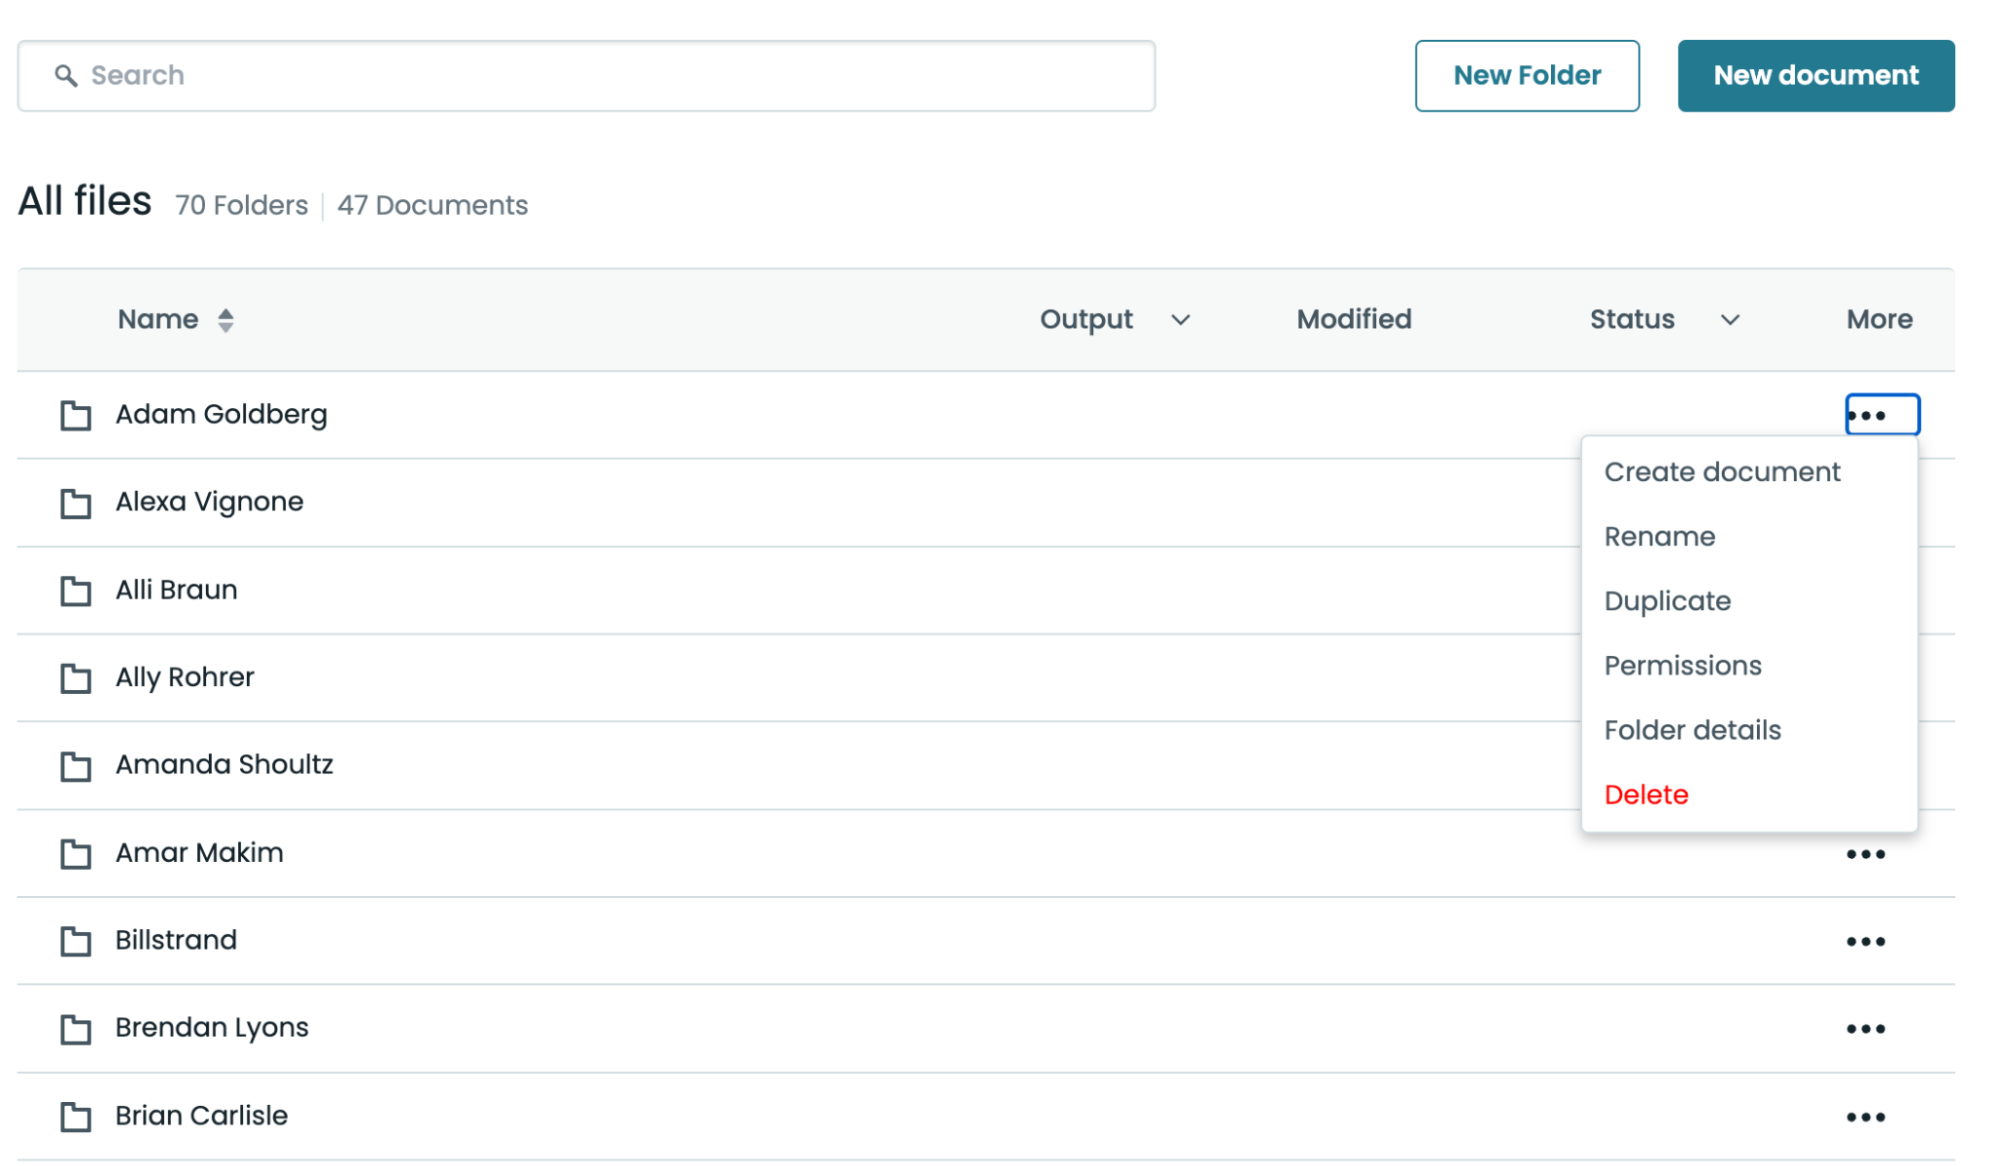Choose Rename in the open menu

pyautogui.click(x=1660, y=536)
